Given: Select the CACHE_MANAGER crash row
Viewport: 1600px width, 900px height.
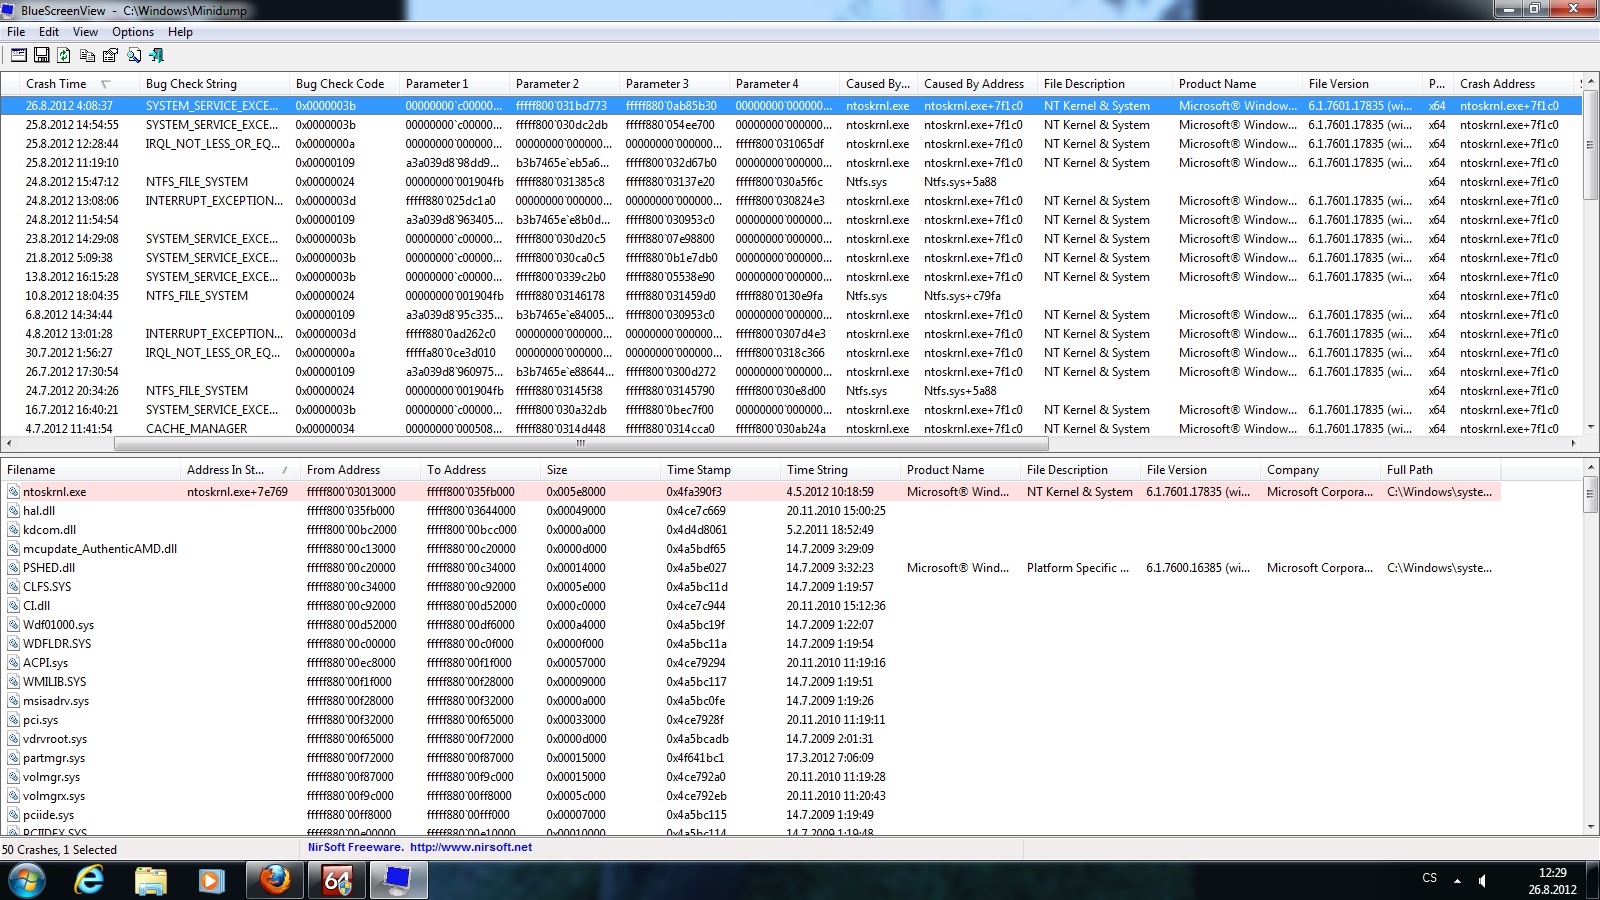Looking at the screenshot, I should pyautogui.click(x=196, y=429).
